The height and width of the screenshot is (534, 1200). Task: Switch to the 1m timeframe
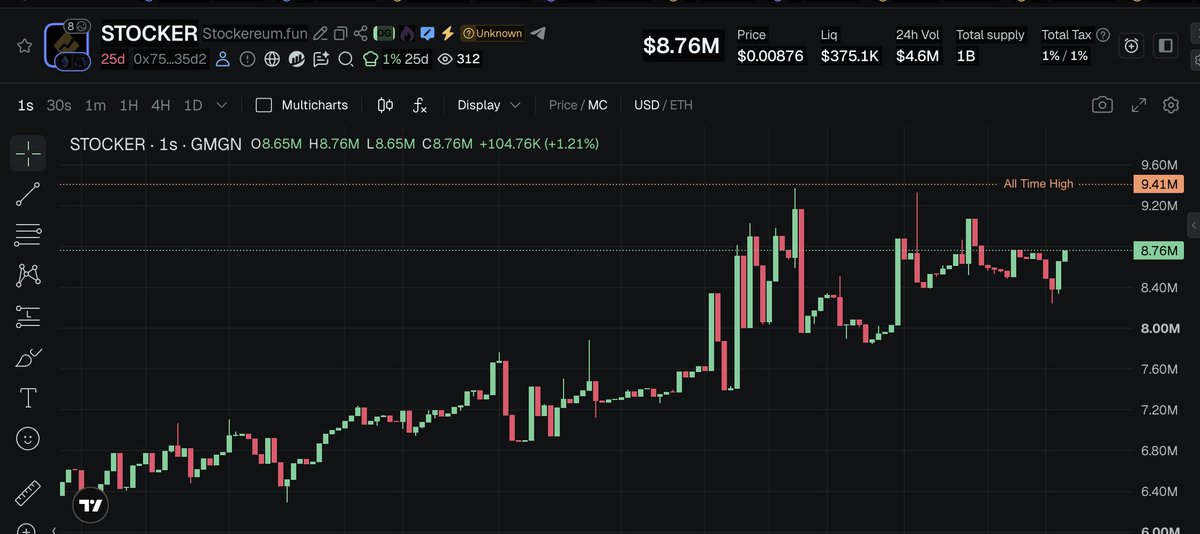95,105
